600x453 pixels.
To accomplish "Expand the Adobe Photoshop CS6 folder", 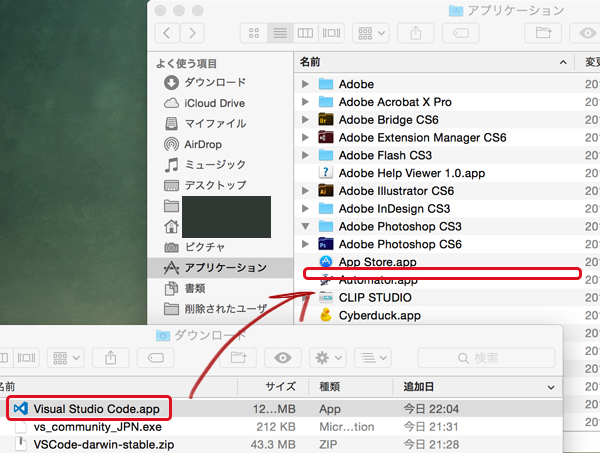I will click(x=305, y=244).
